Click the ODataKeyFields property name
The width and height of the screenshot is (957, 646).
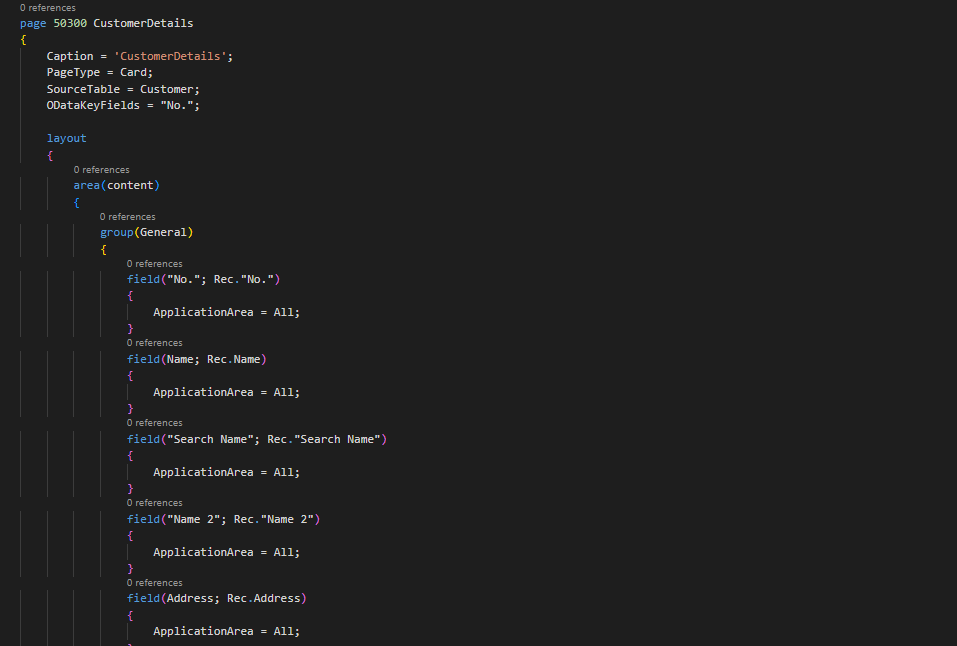coord(93,105)
